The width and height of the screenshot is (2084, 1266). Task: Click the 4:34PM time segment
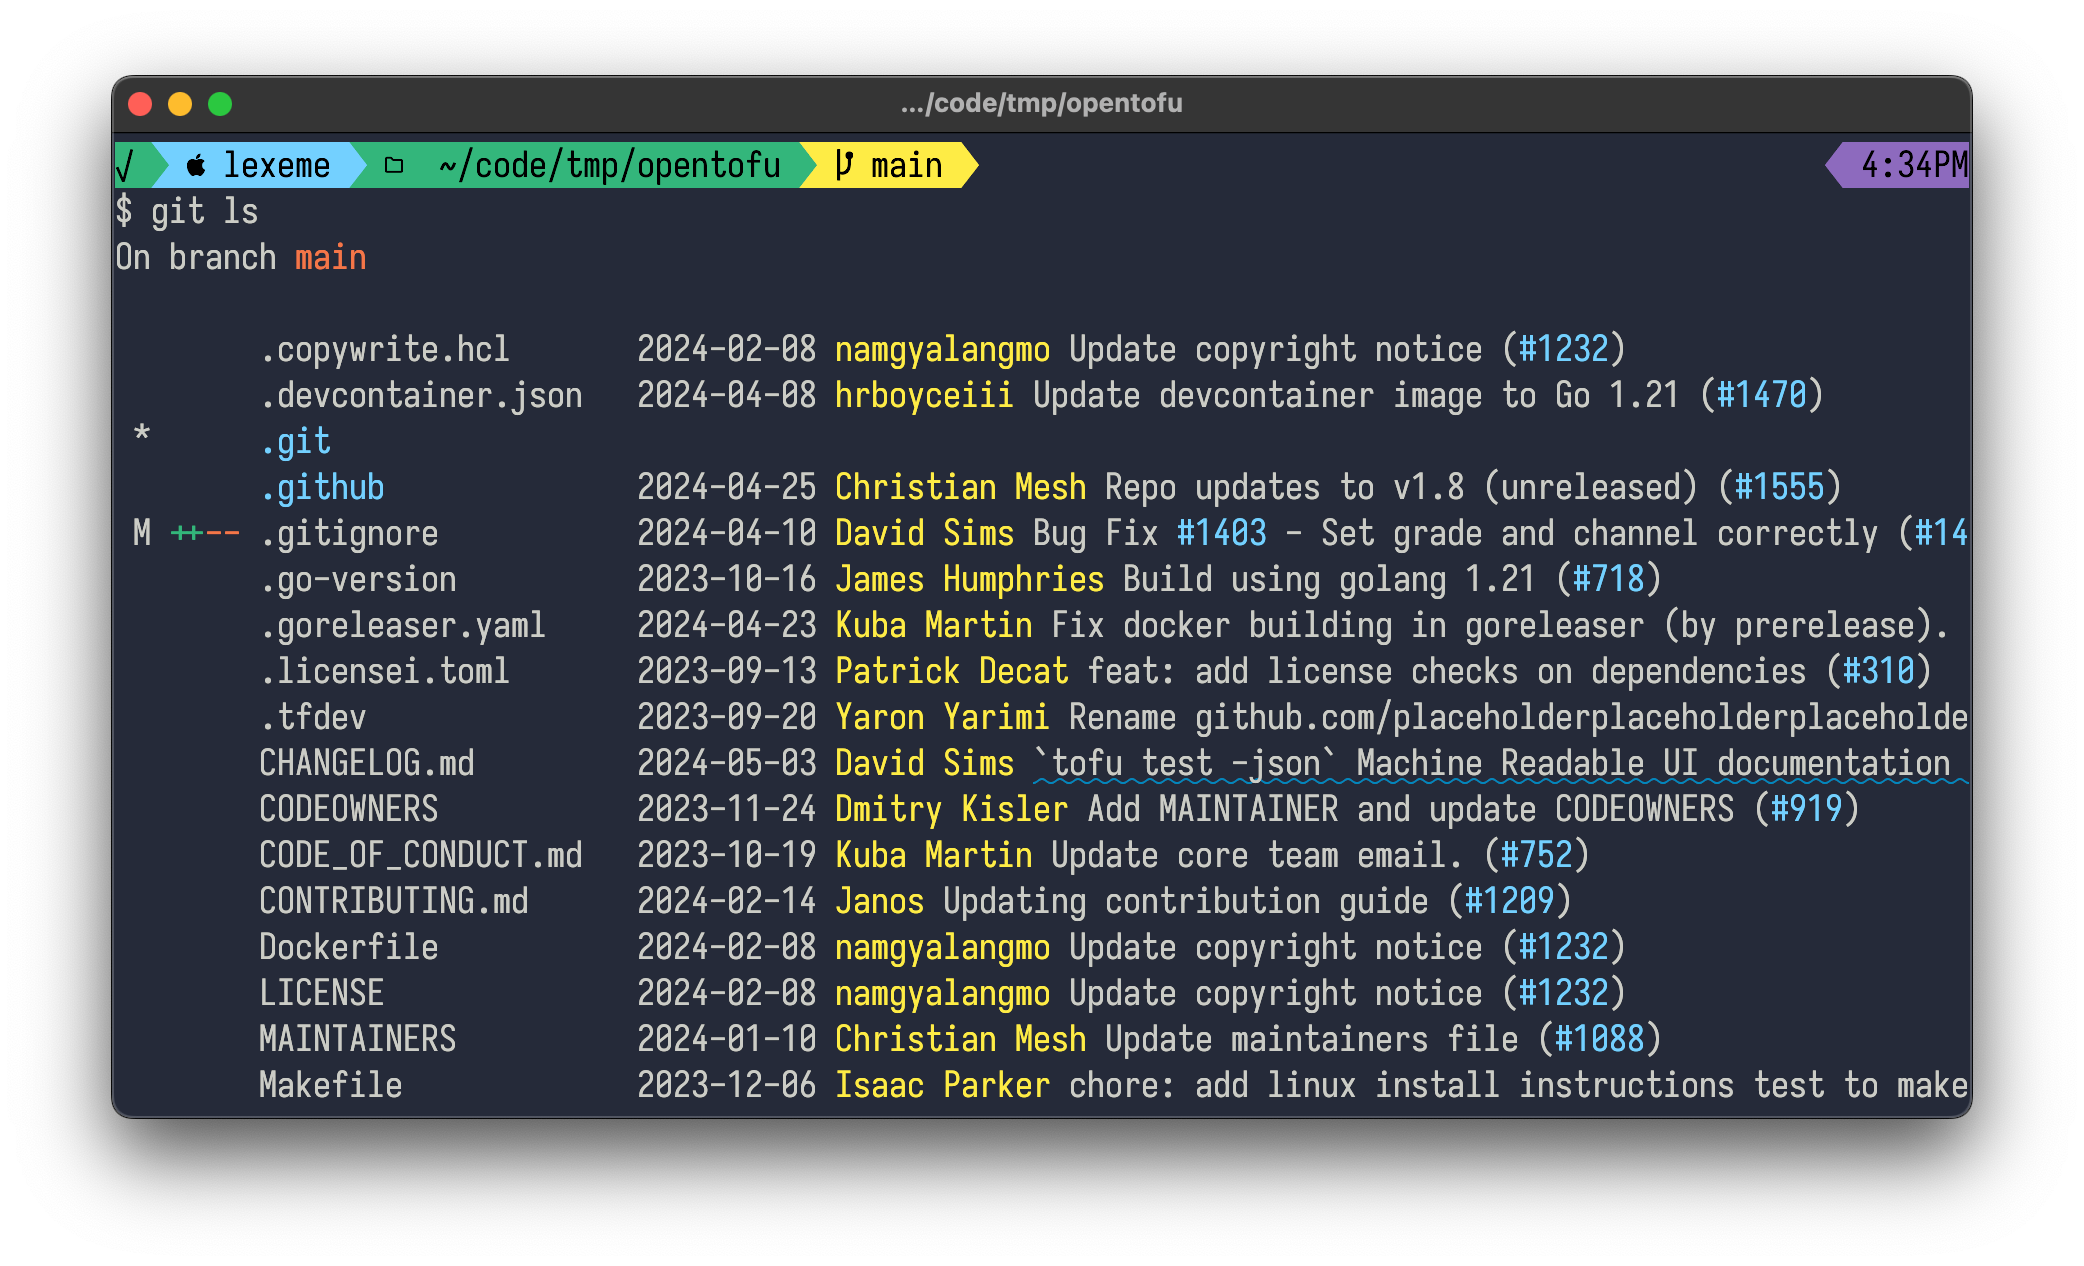pyautogui.click(x=1912, y=165)
